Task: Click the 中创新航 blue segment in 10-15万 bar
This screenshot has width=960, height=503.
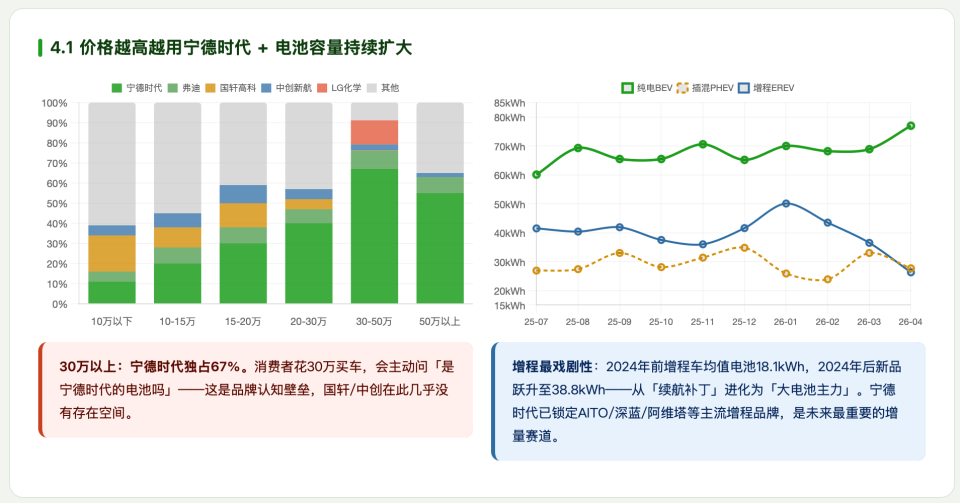Action: (x=178, y=220)
